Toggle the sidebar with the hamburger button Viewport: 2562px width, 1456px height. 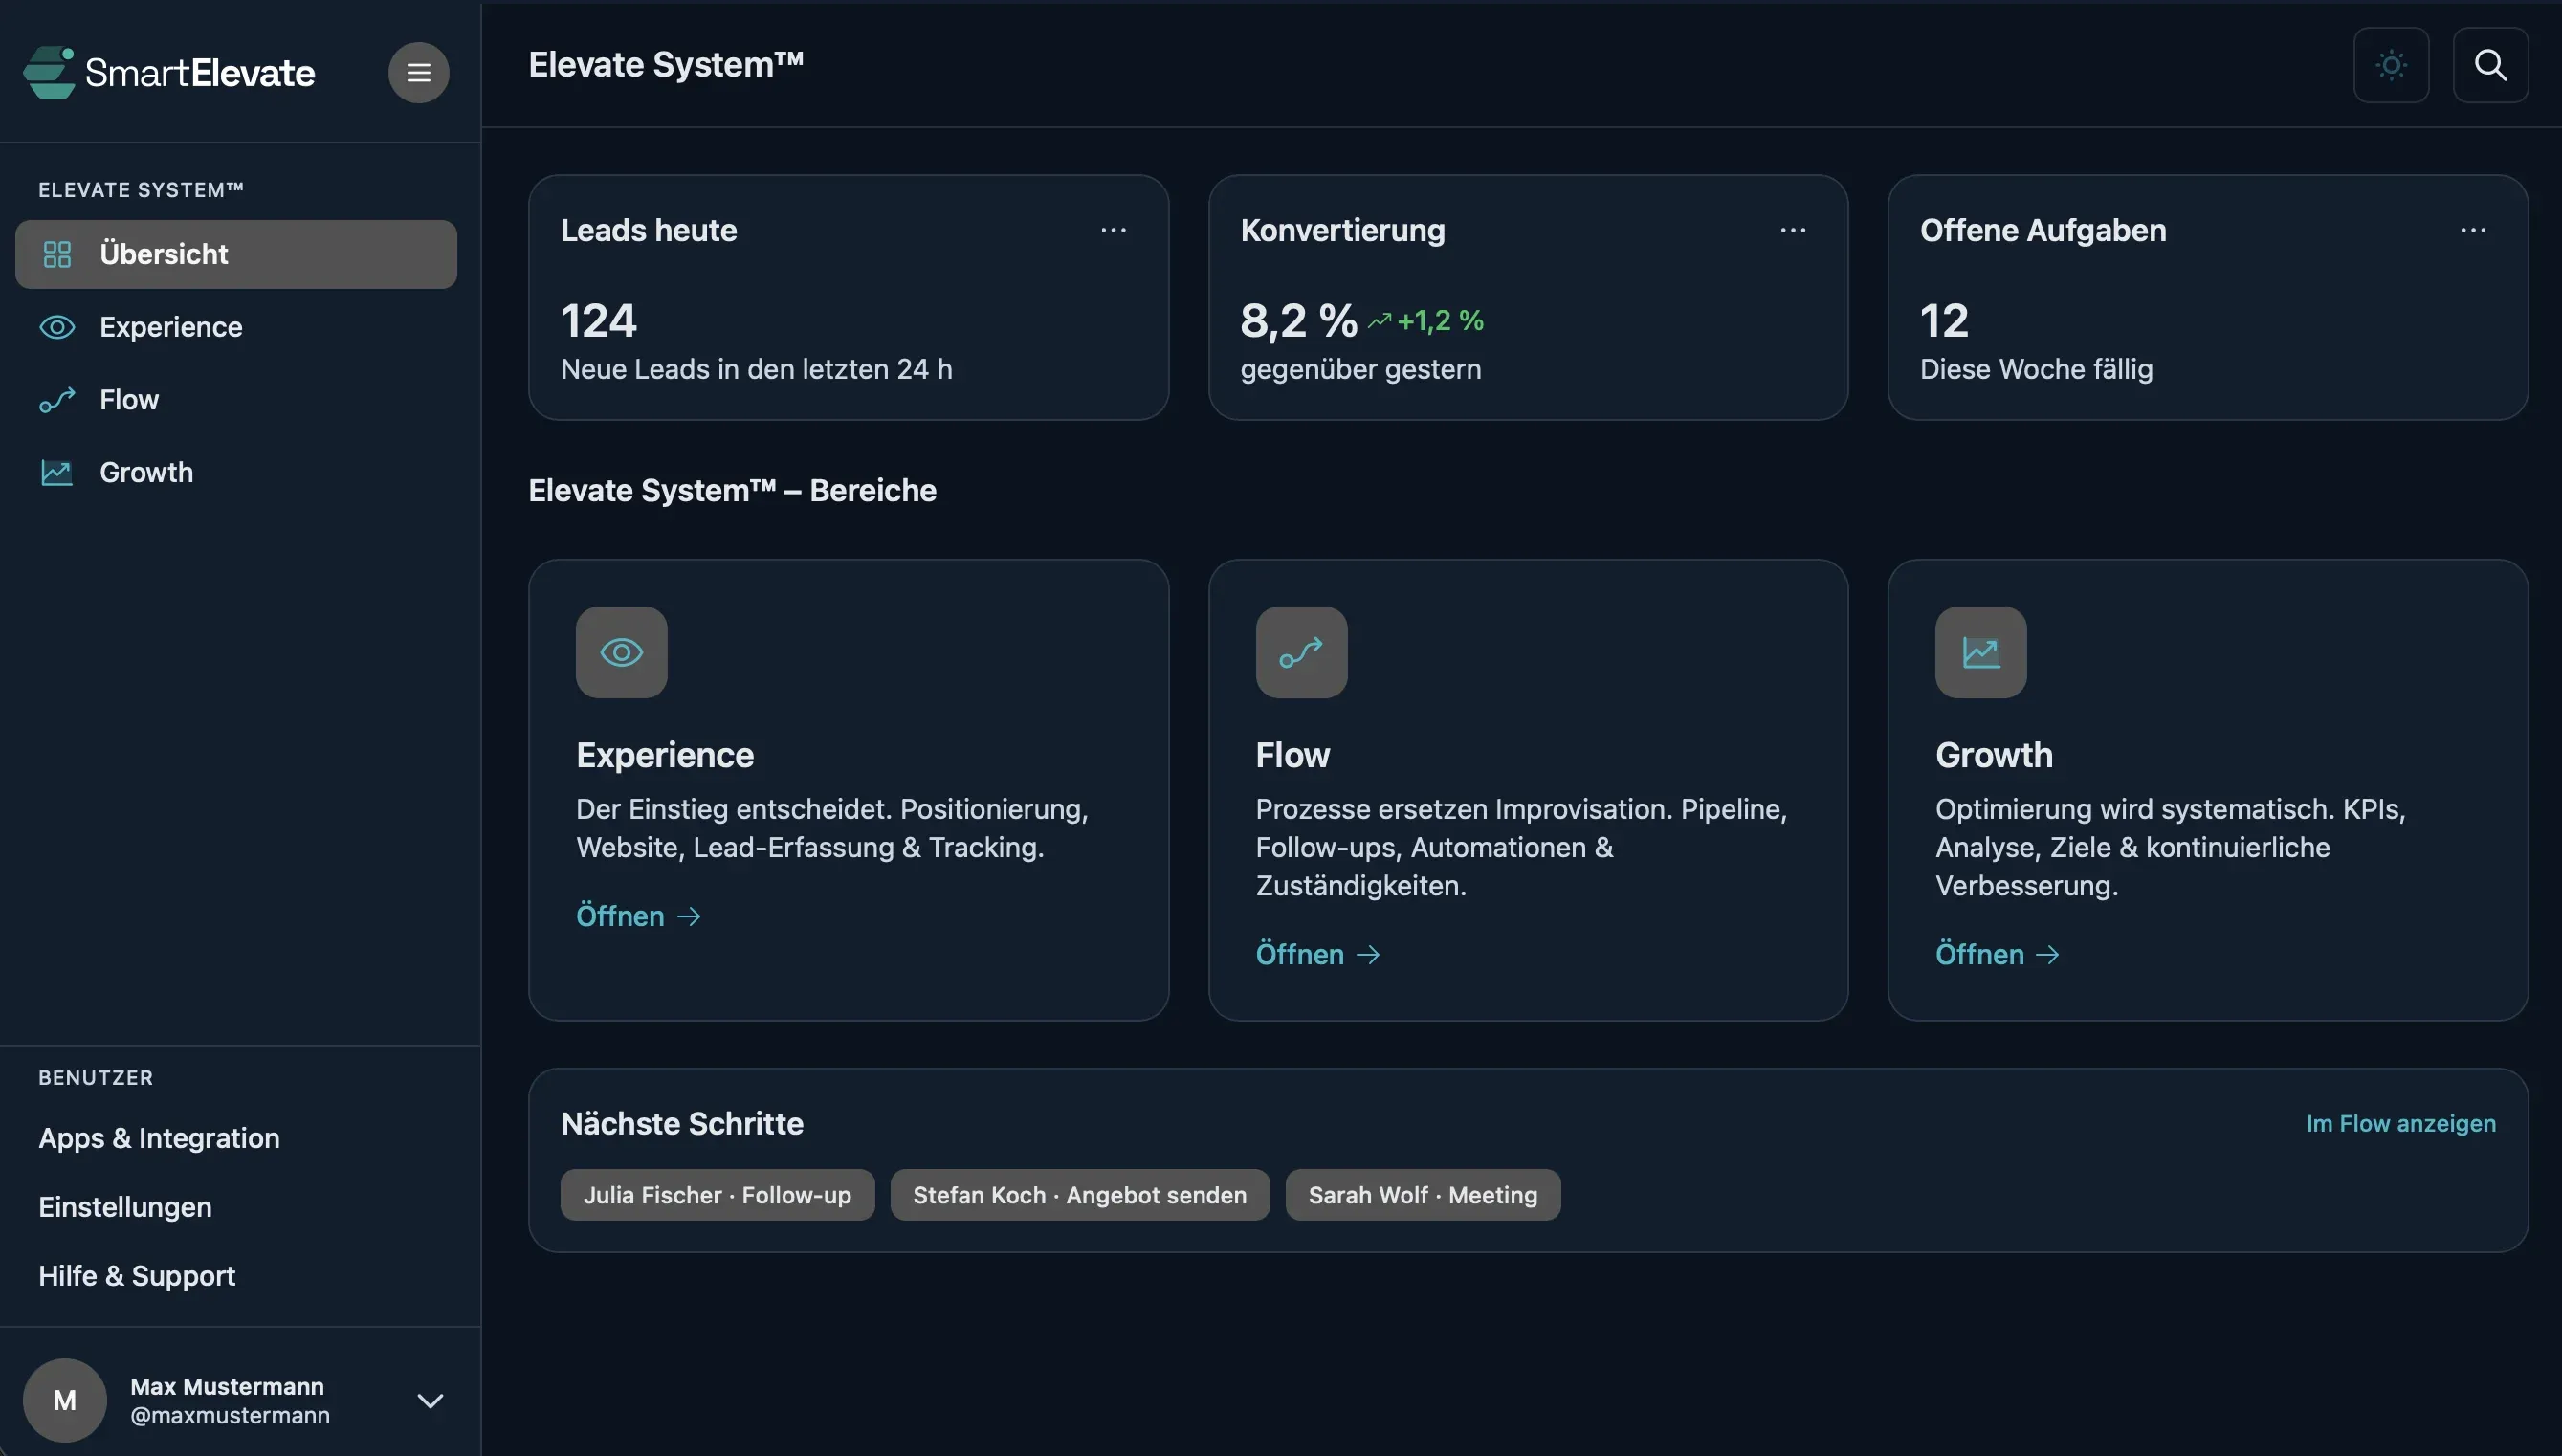pos(418,71)
